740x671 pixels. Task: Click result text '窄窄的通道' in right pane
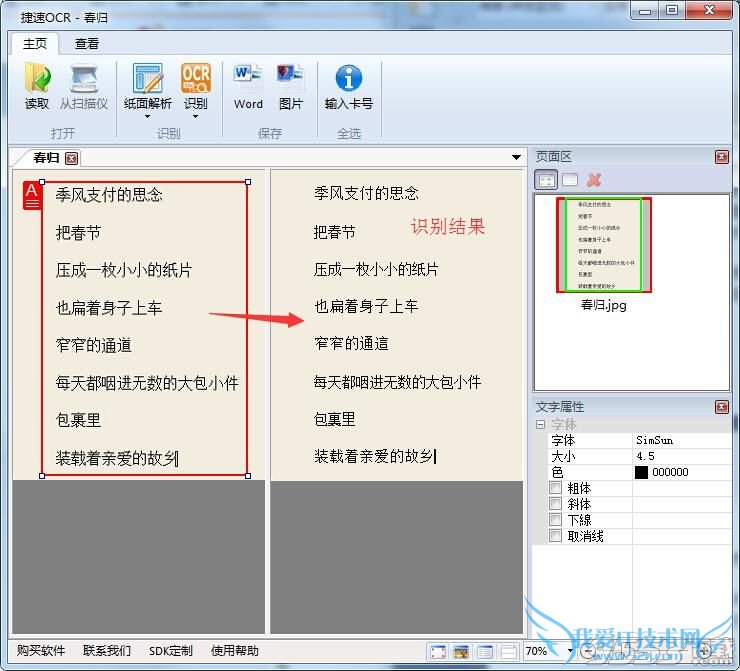351,344
